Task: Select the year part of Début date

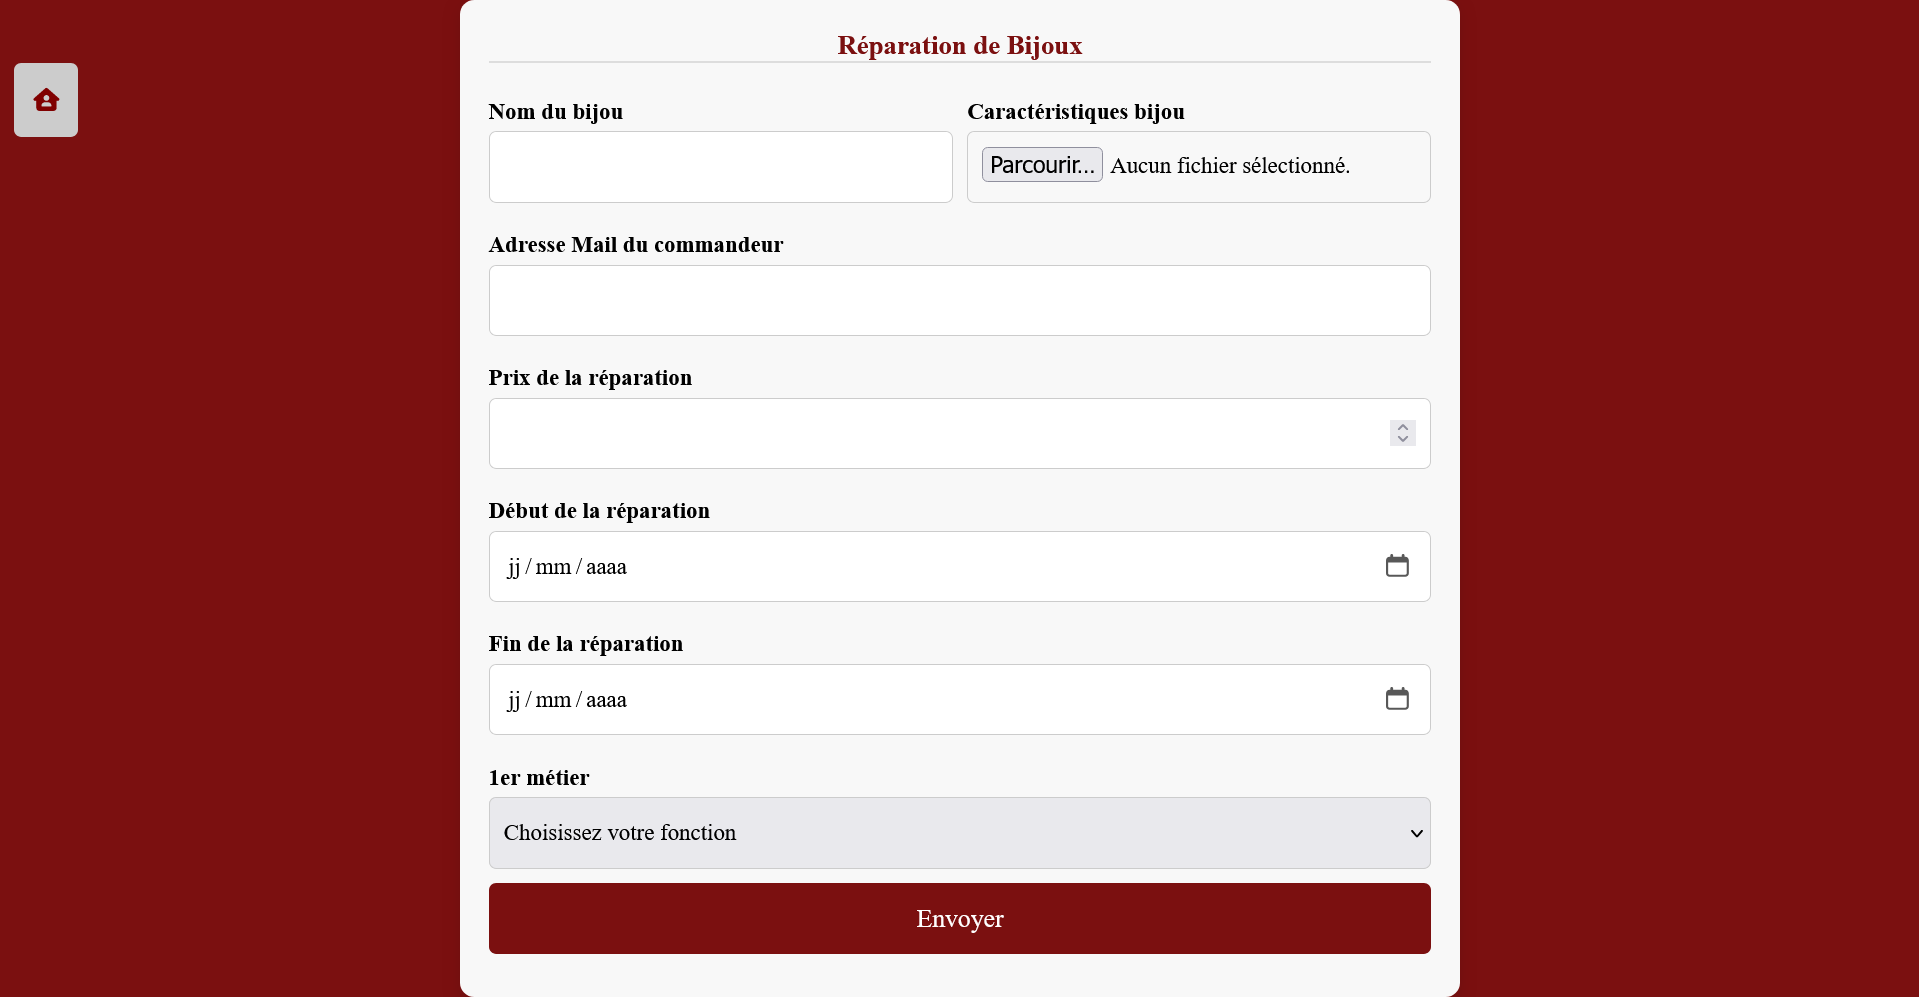Action: point(606,567)
